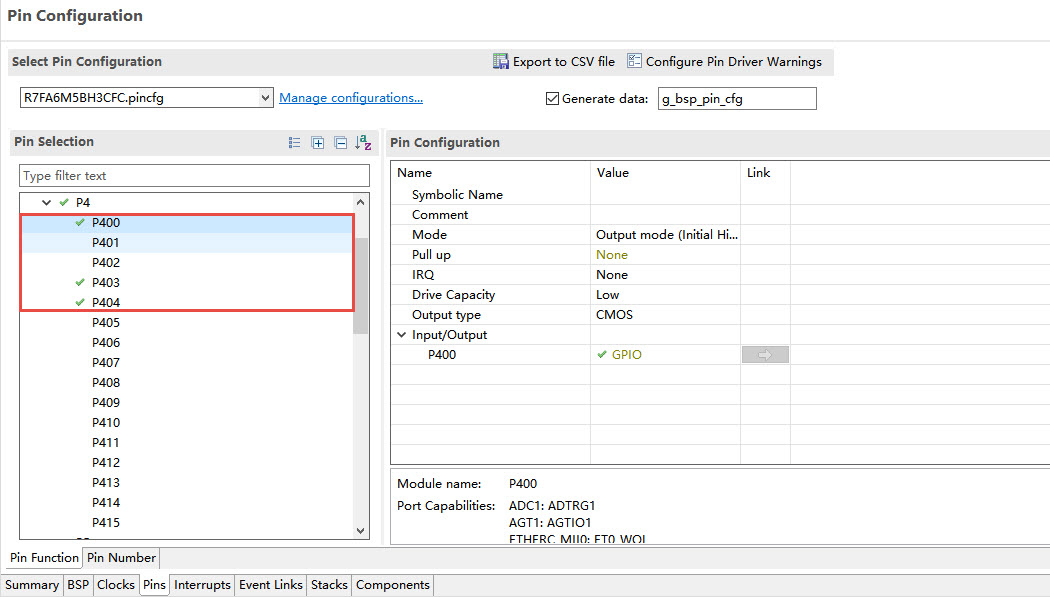Open the Interrupts tab

tap(202, 585)
